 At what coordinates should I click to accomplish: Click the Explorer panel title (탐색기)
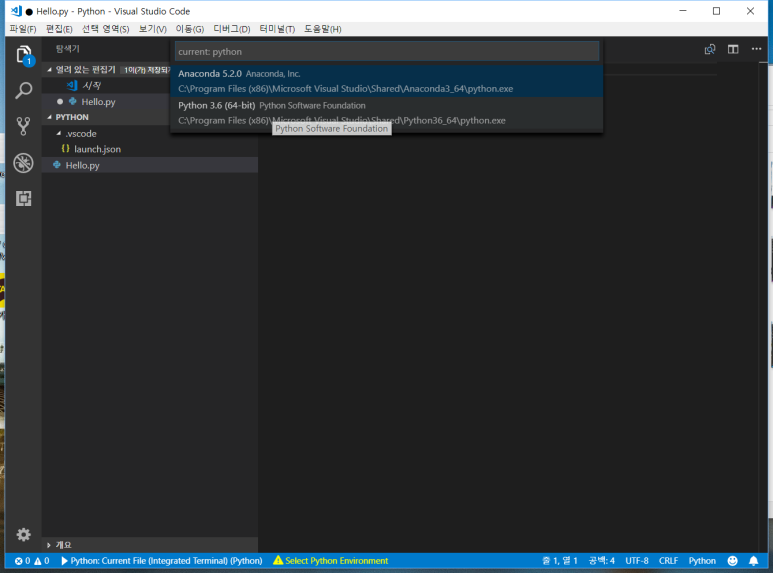coord(68,49)
